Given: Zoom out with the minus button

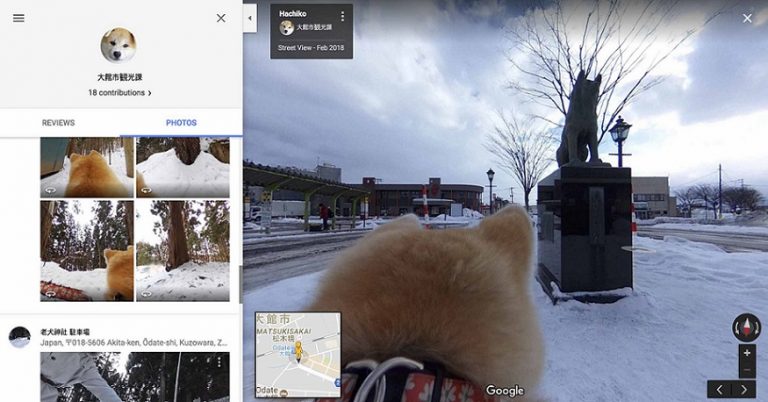Looking at the screenshot, I should click(746, 369).
